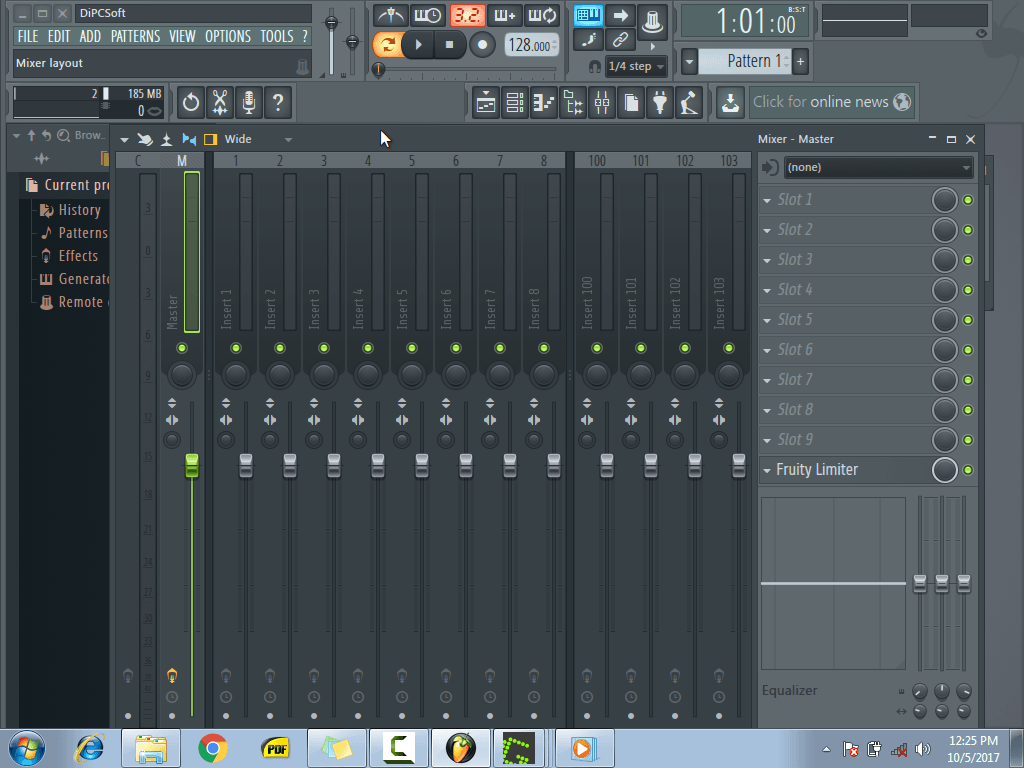Mute Insert 1 track green LED
This screenshot has height=768, width=1024.
(x=236, y=348)
